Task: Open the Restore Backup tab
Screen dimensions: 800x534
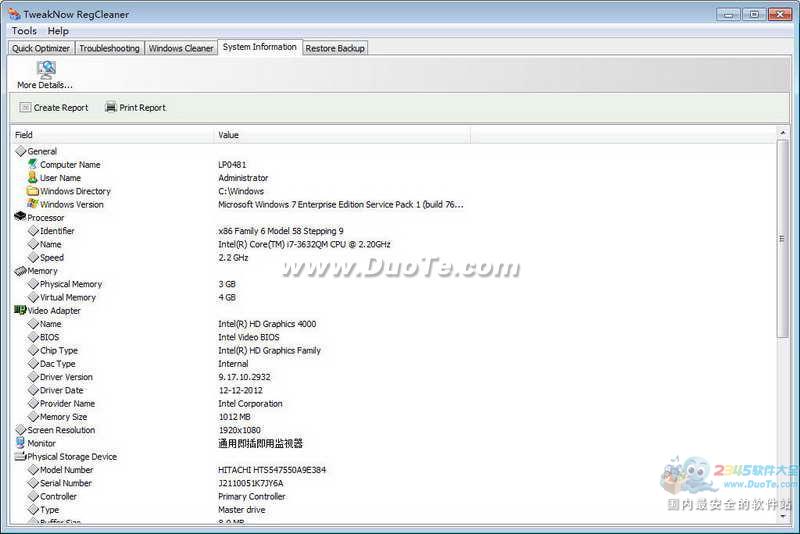Action: (335, 48)
